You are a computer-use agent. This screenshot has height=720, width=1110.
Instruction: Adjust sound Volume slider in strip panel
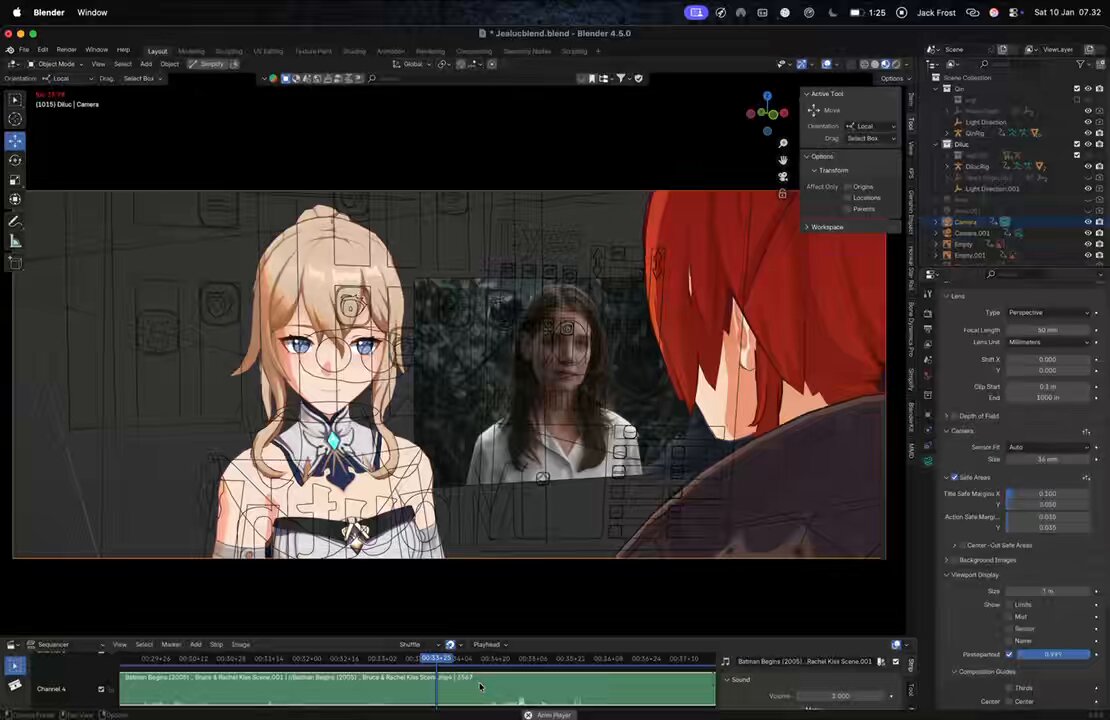tap(840, 696)
